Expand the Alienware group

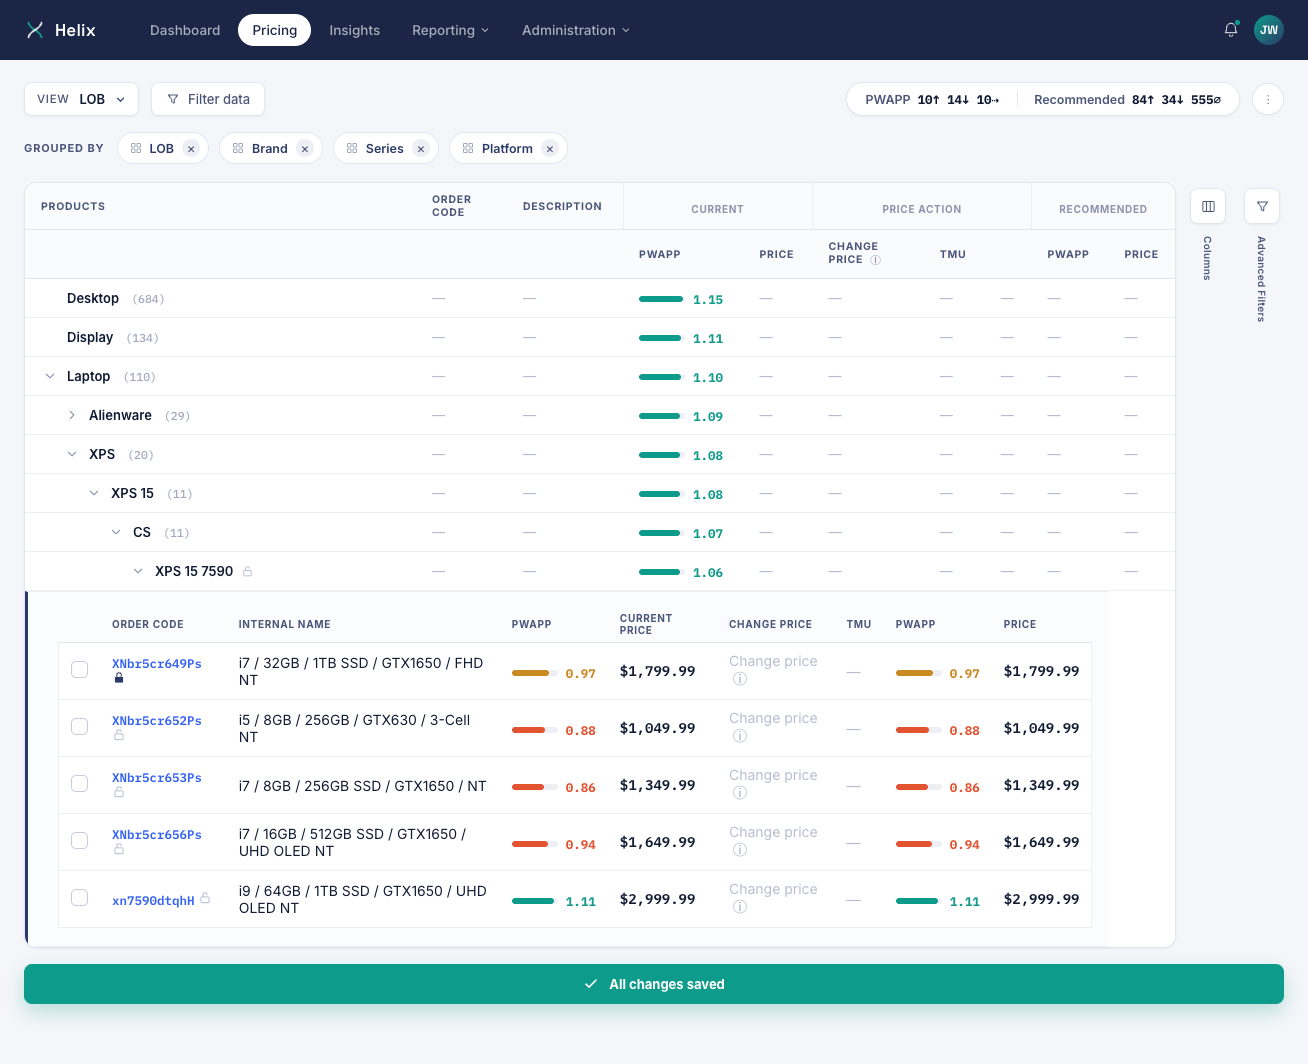pyautogui.click(x=72, y=415)
